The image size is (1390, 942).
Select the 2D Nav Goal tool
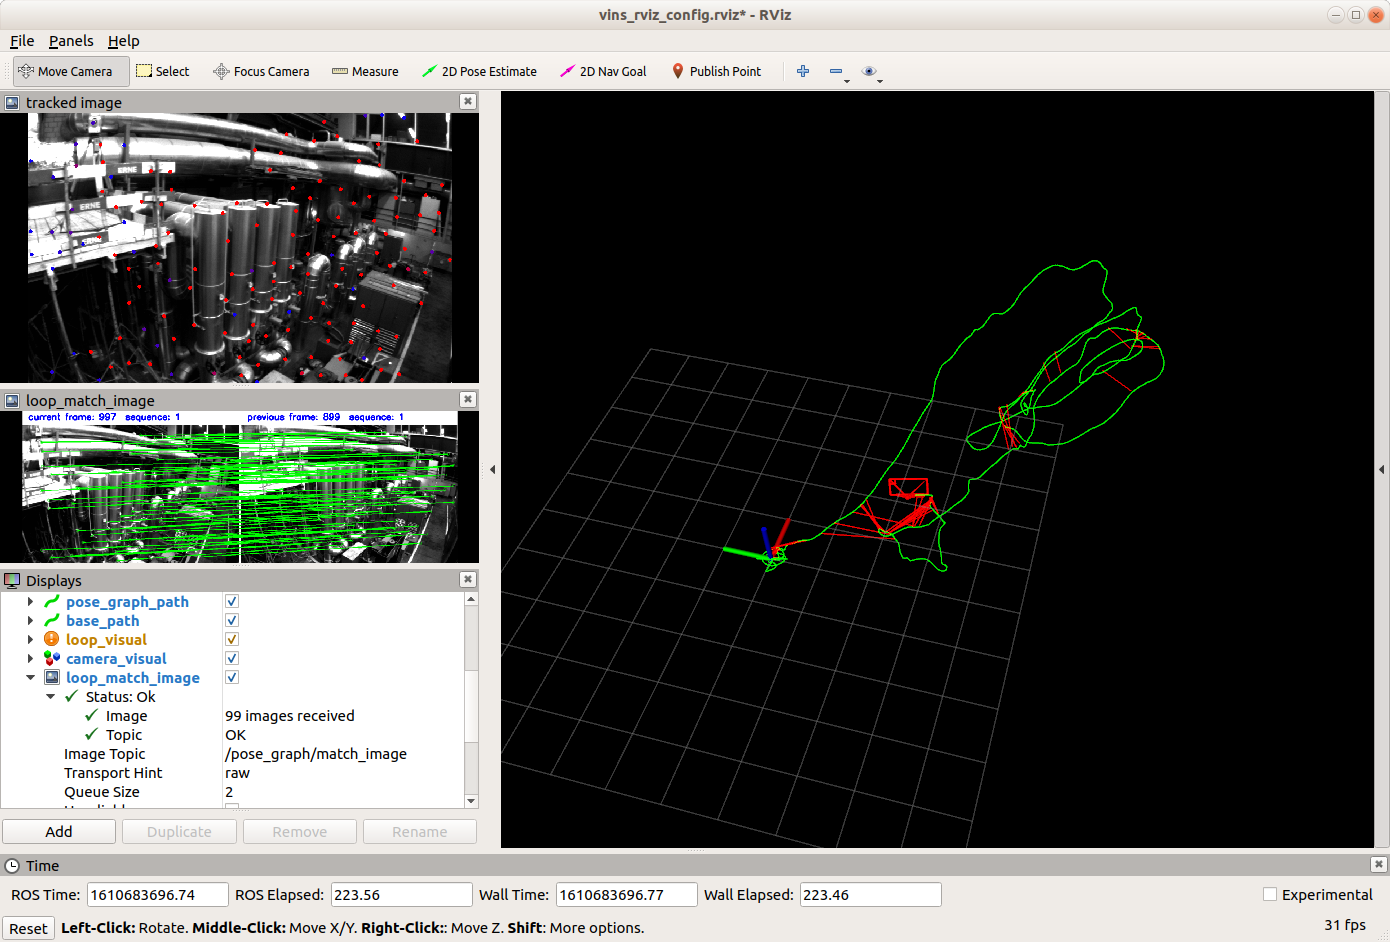point(603,71)
